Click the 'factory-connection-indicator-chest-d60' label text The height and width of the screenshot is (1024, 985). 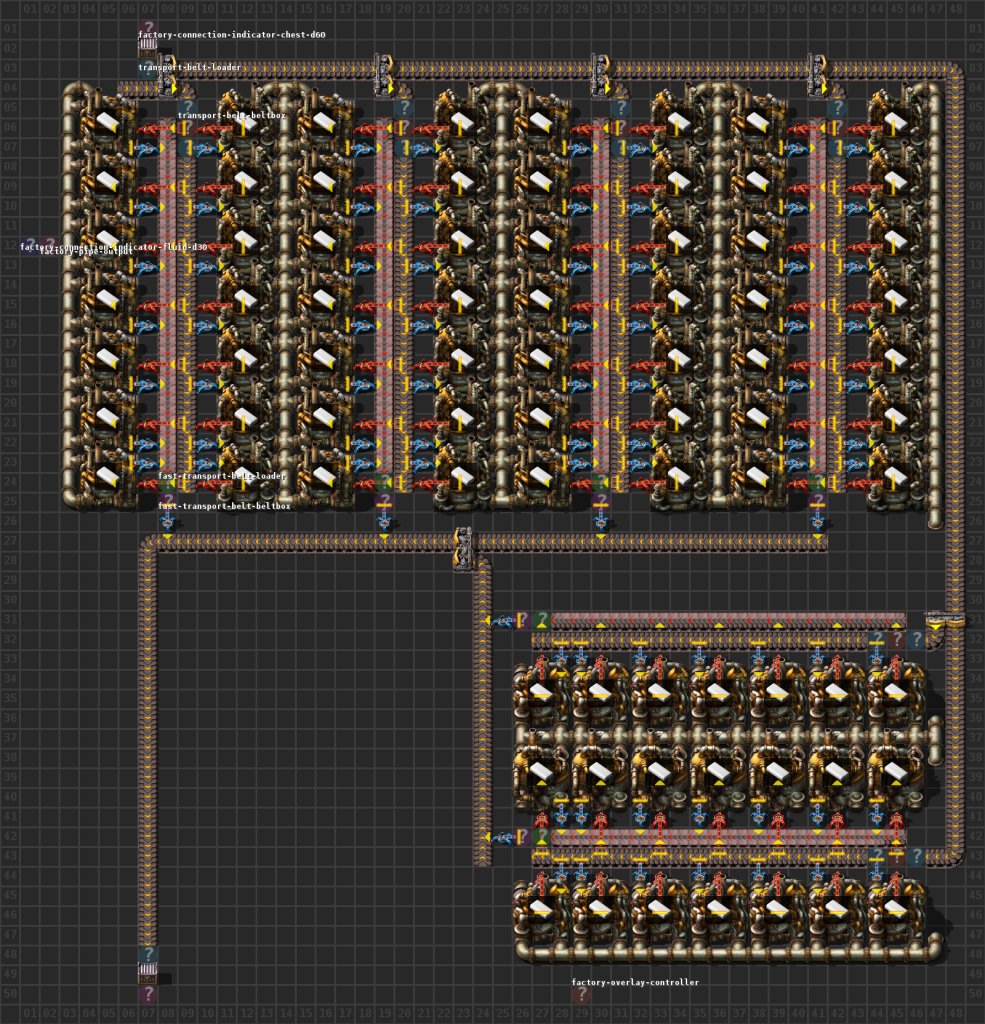[x=231, y=35]
